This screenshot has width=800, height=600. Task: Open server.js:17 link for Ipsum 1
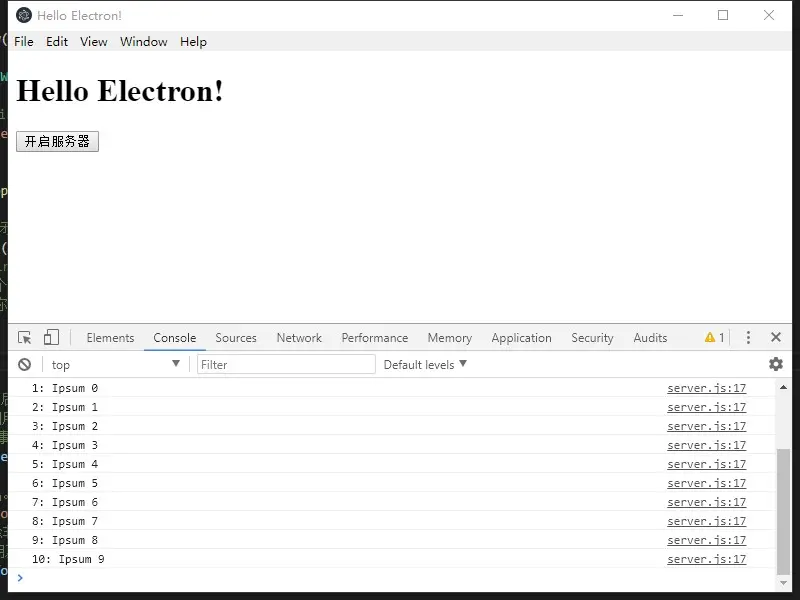(x=706, y=407)
